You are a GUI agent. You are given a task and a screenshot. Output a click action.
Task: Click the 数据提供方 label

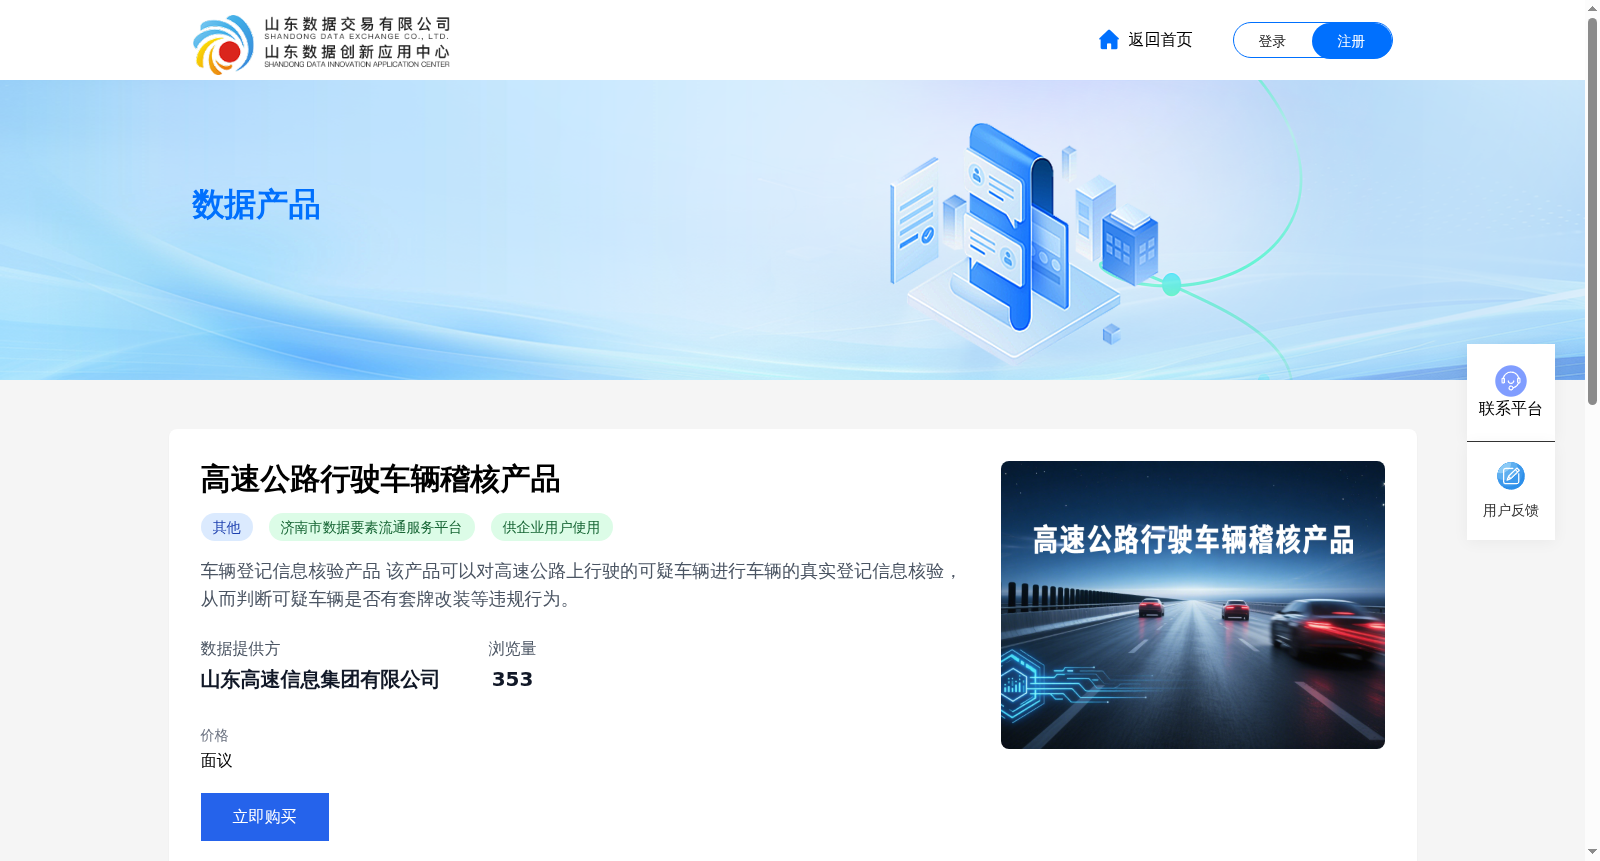click(240, 649)
